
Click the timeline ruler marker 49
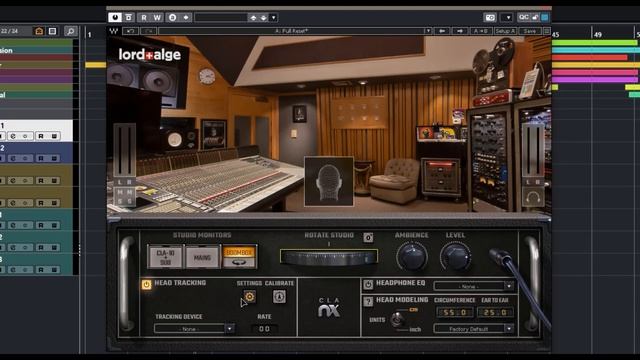(598, 35)
